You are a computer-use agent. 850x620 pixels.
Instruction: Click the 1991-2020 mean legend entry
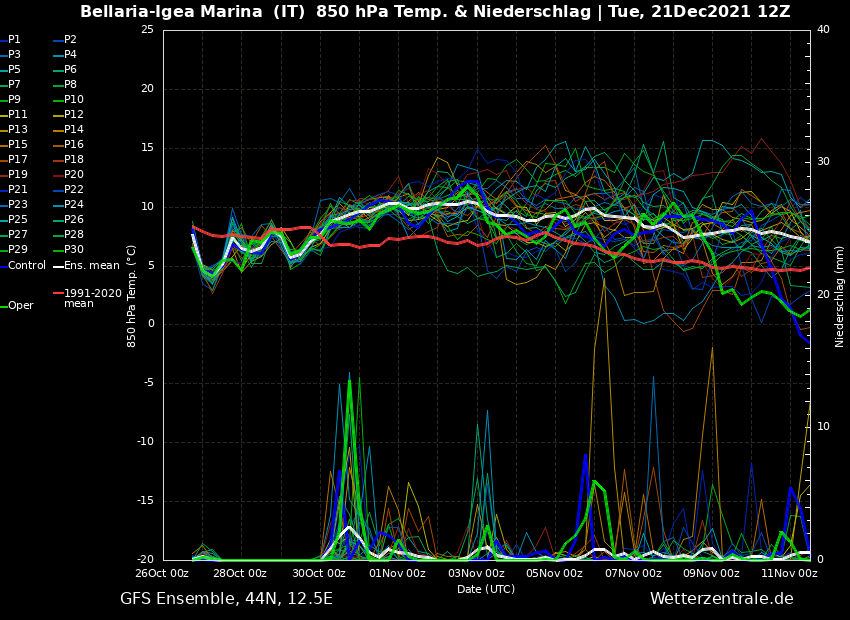tap(92, 298)
